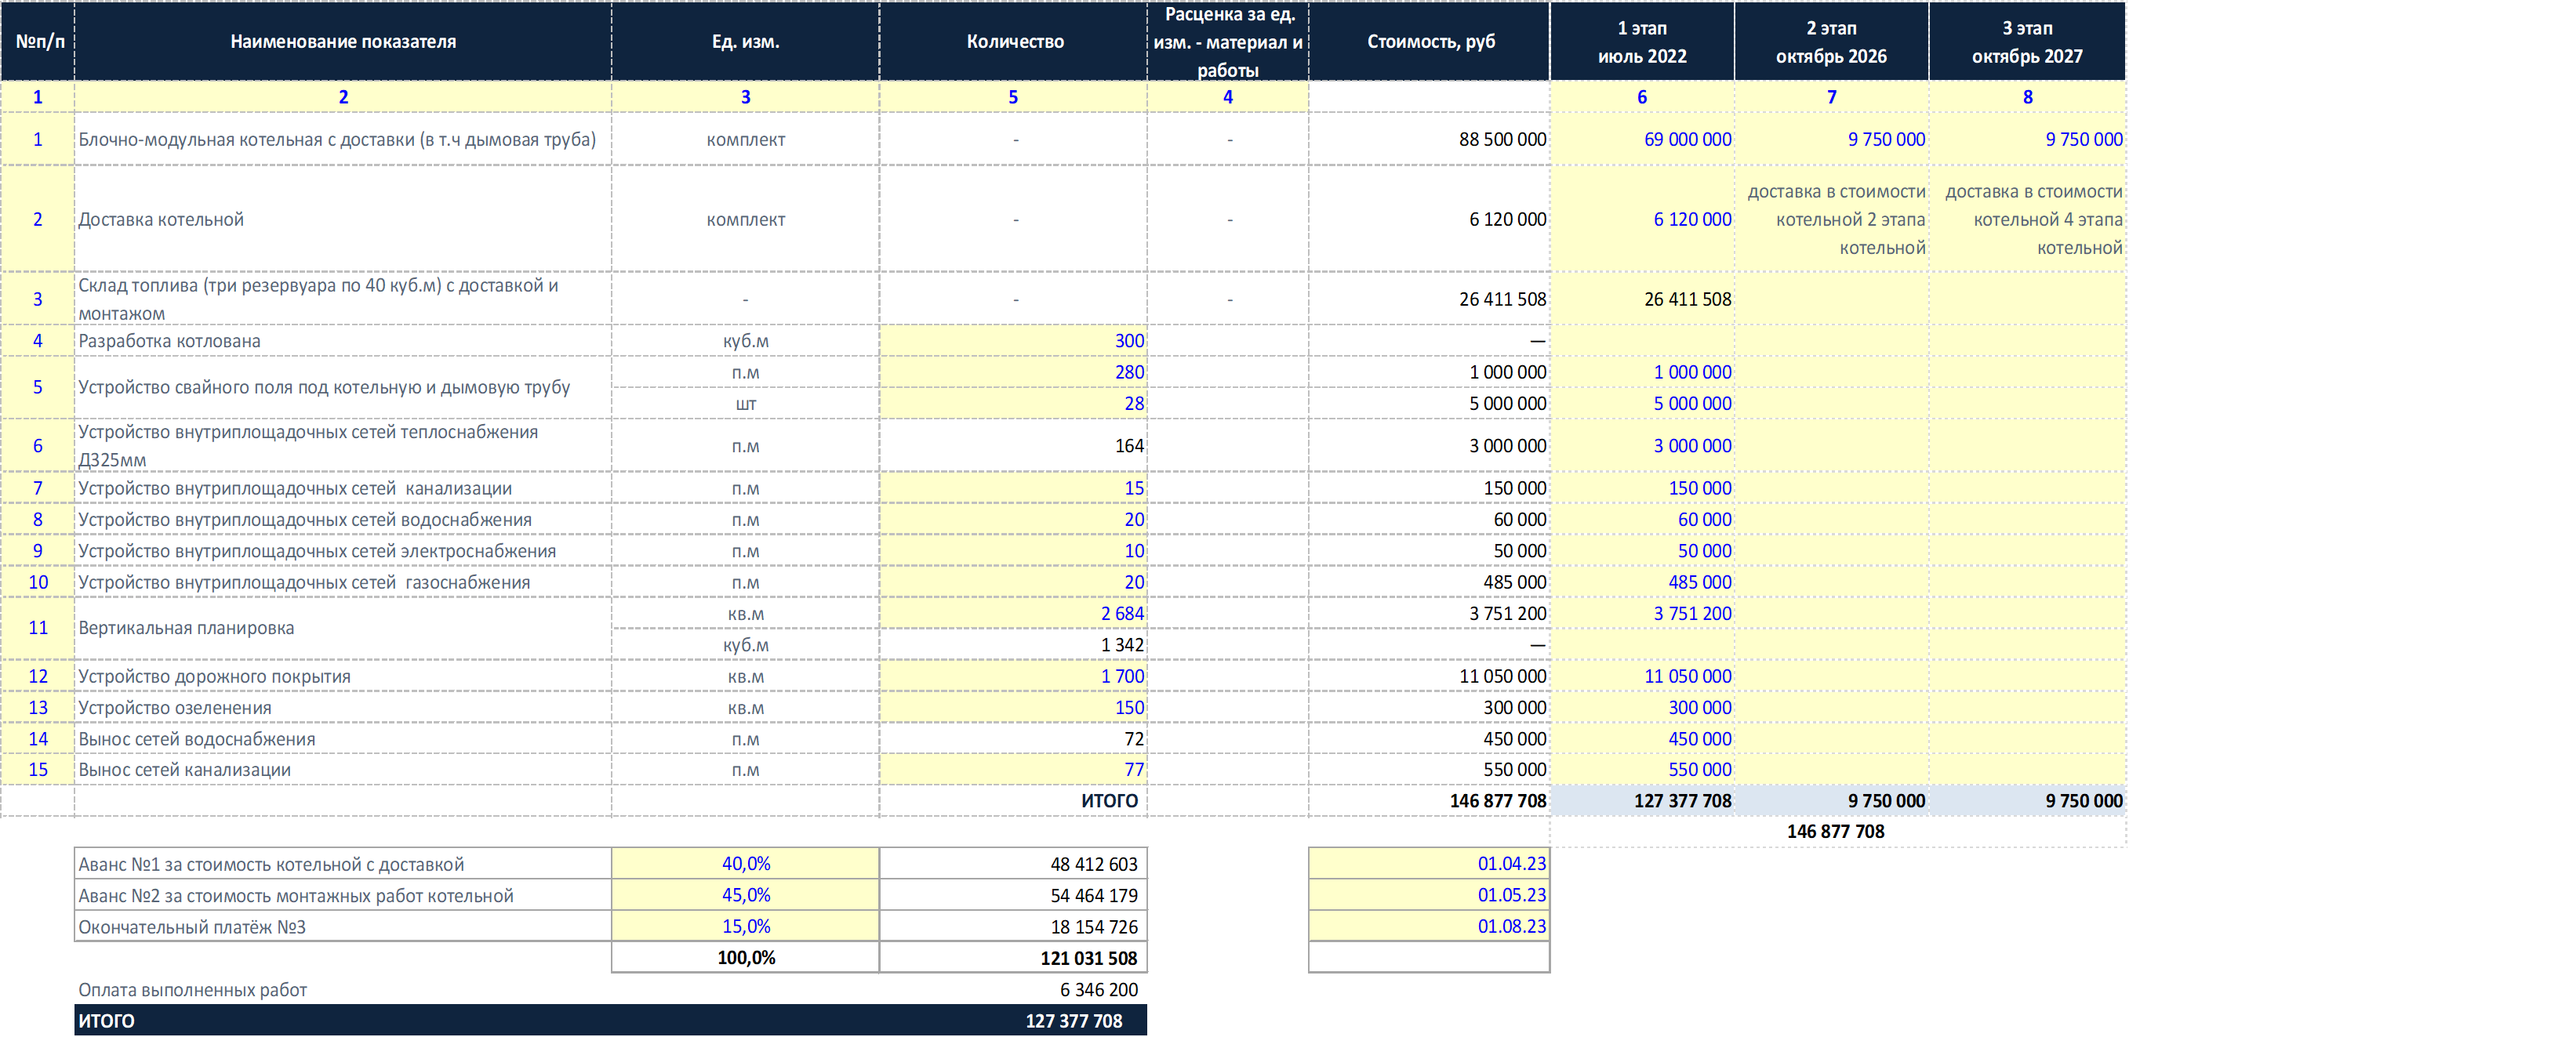Select the 69 000 000 stage-1 cell
2576x1037 pixels.
point(1642,139)
